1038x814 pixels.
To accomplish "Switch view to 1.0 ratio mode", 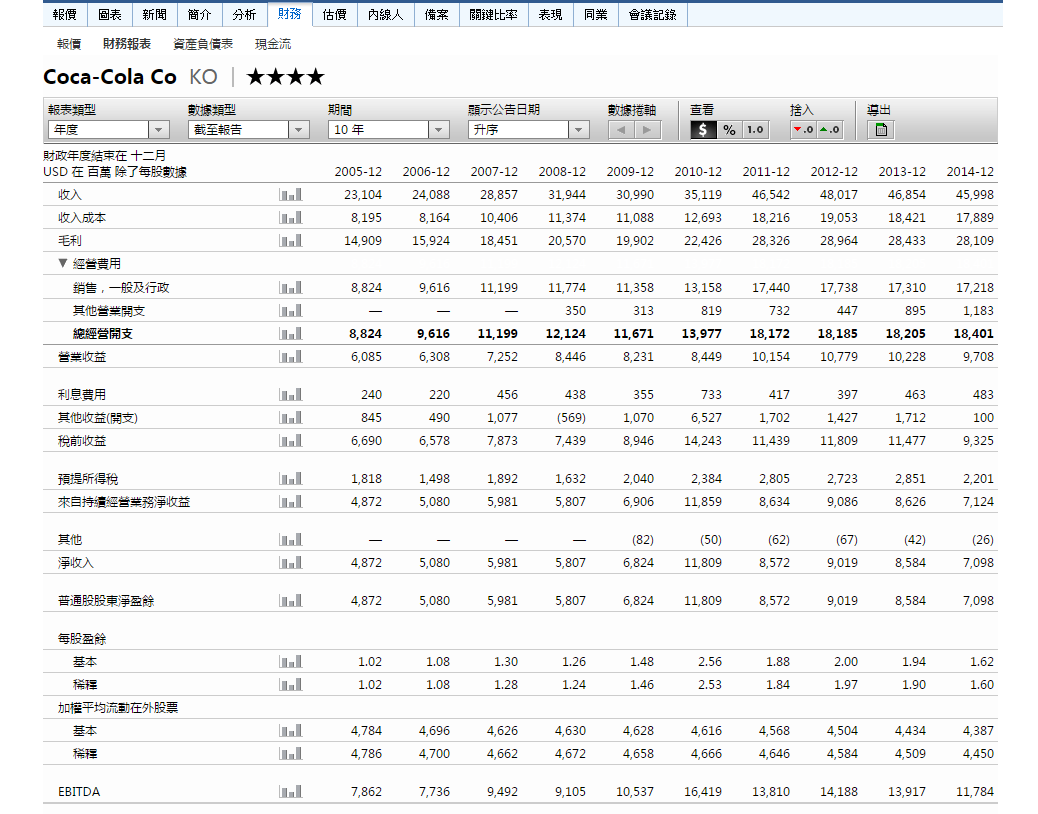I will coord(755,130).
